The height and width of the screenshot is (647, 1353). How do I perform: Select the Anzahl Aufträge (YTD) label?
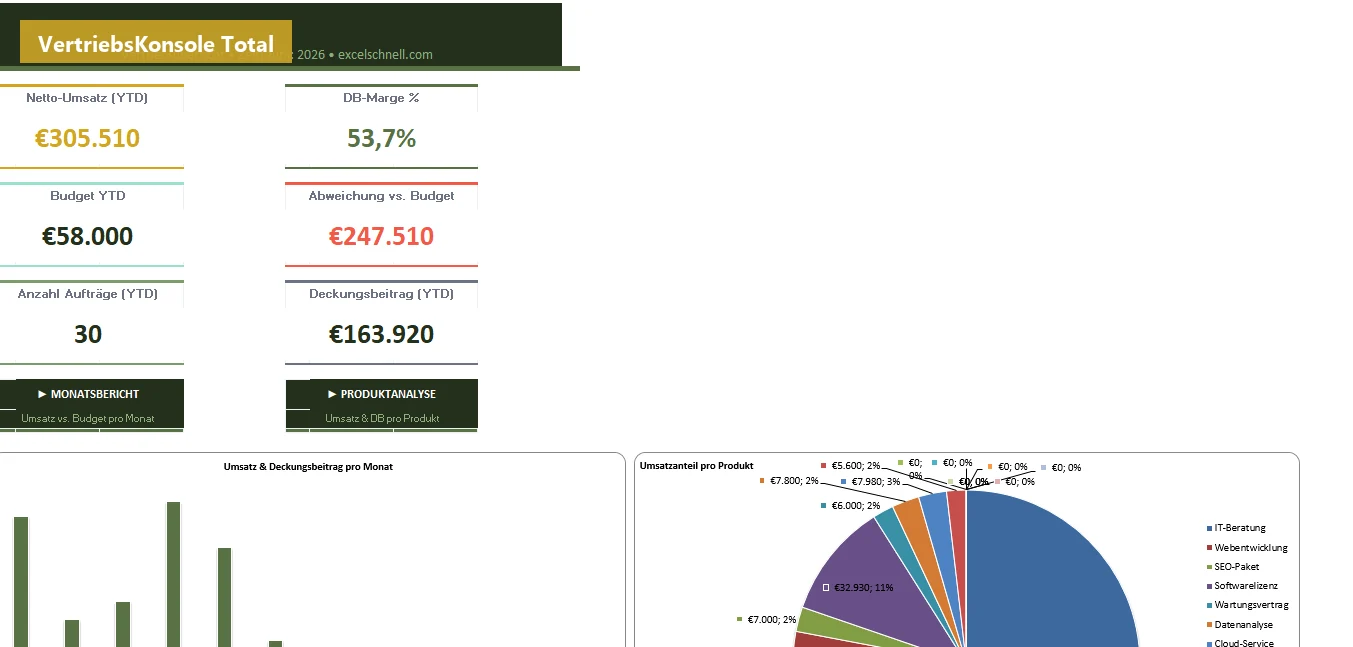[x=88, y=294]
